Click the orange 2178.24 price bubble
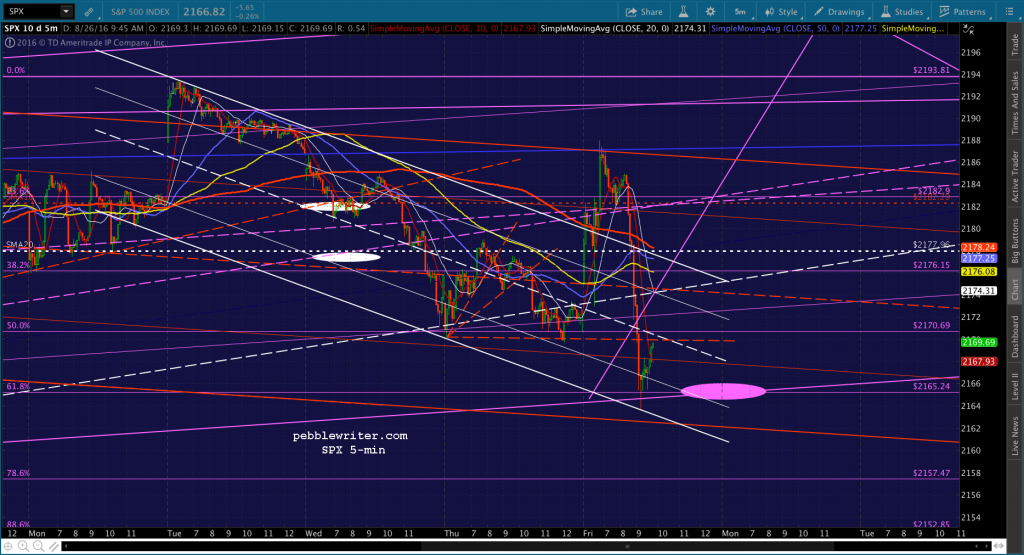Screen dimensions: 1024x555 (x=978, y=247)
